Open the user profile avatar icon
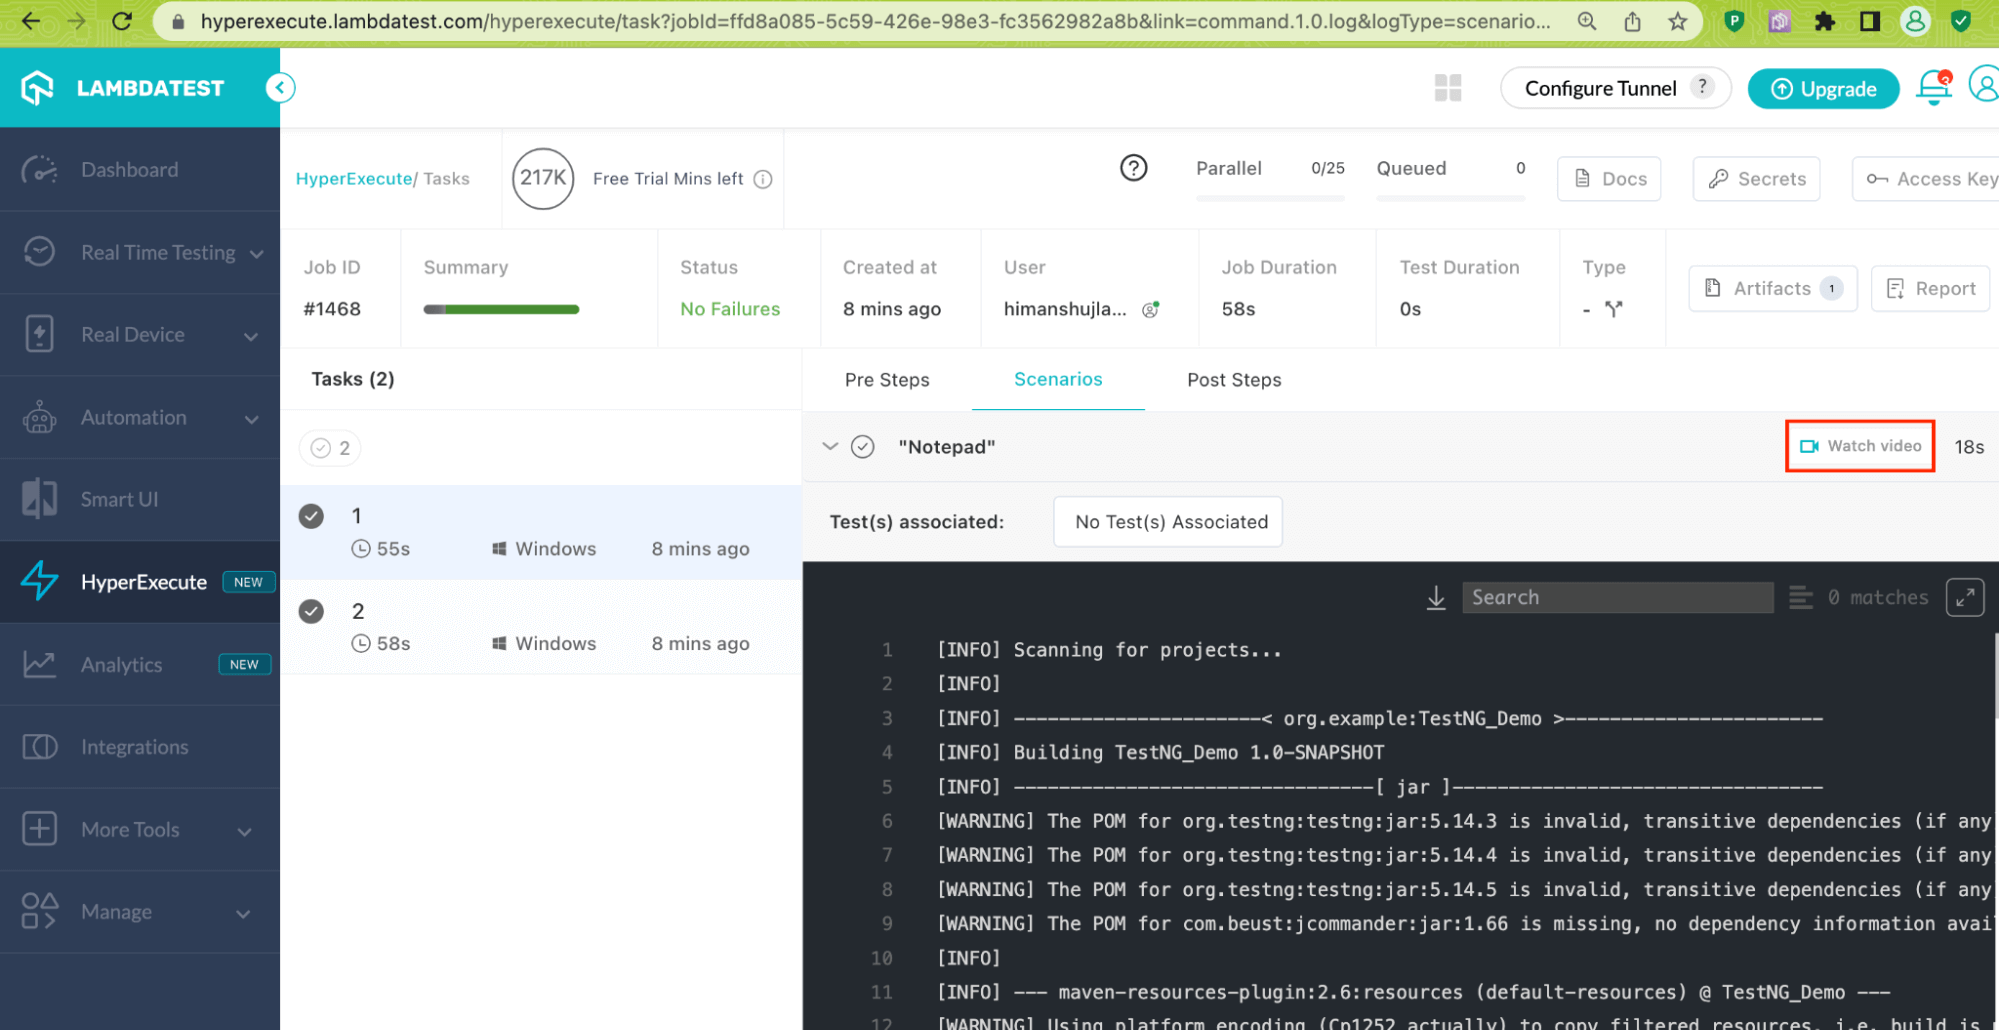This screenshot has height=1030, width=1999. (x=1983, y=84)
